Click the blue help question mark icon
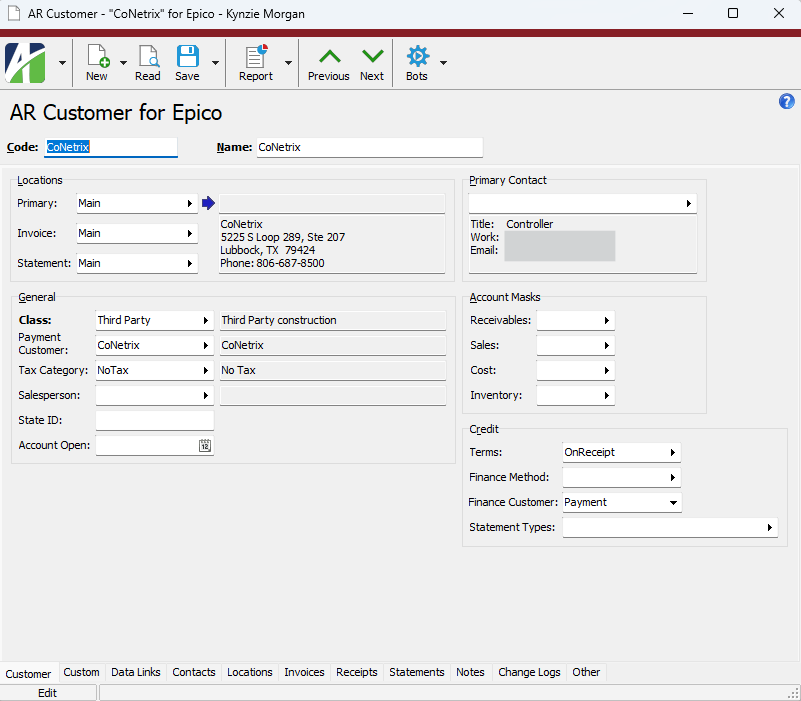801x701 pixels. click(787, 102)
